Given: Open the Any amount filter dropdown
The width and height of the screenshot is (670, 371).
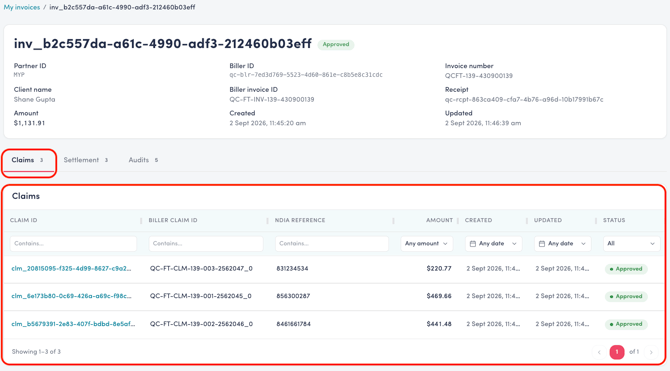Looking at the screenshot, I should (426, 244).
